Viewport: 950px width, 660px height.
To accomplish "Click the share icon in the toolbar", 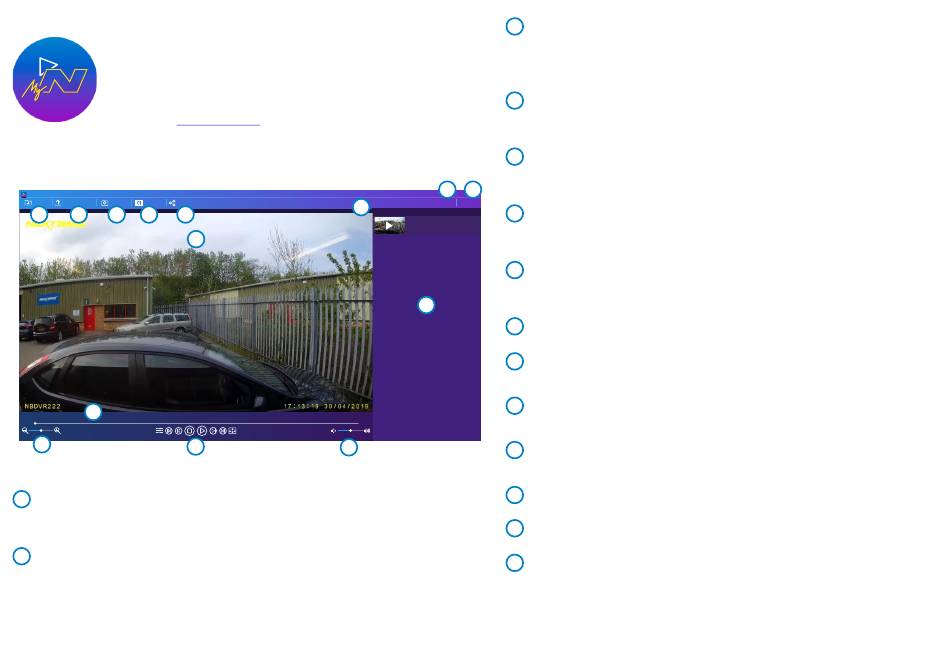I will tap(172, 203).
